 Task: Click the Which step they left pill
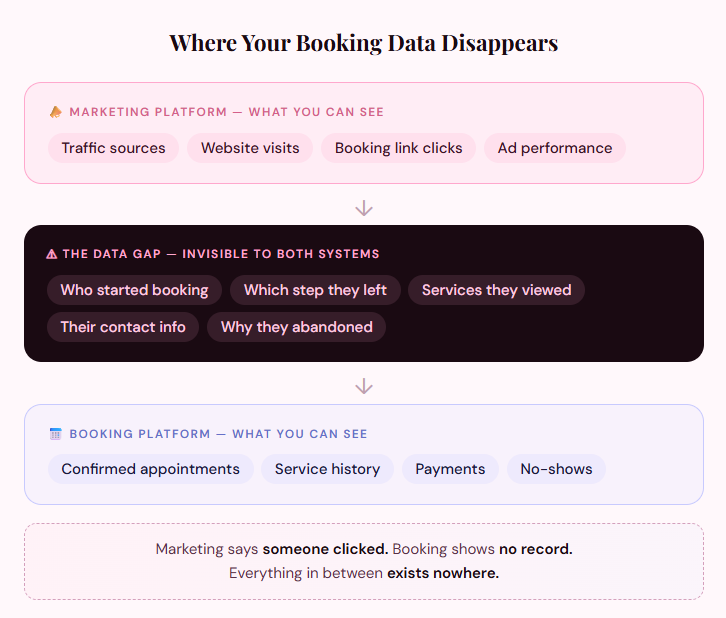(x=315, y=290)
